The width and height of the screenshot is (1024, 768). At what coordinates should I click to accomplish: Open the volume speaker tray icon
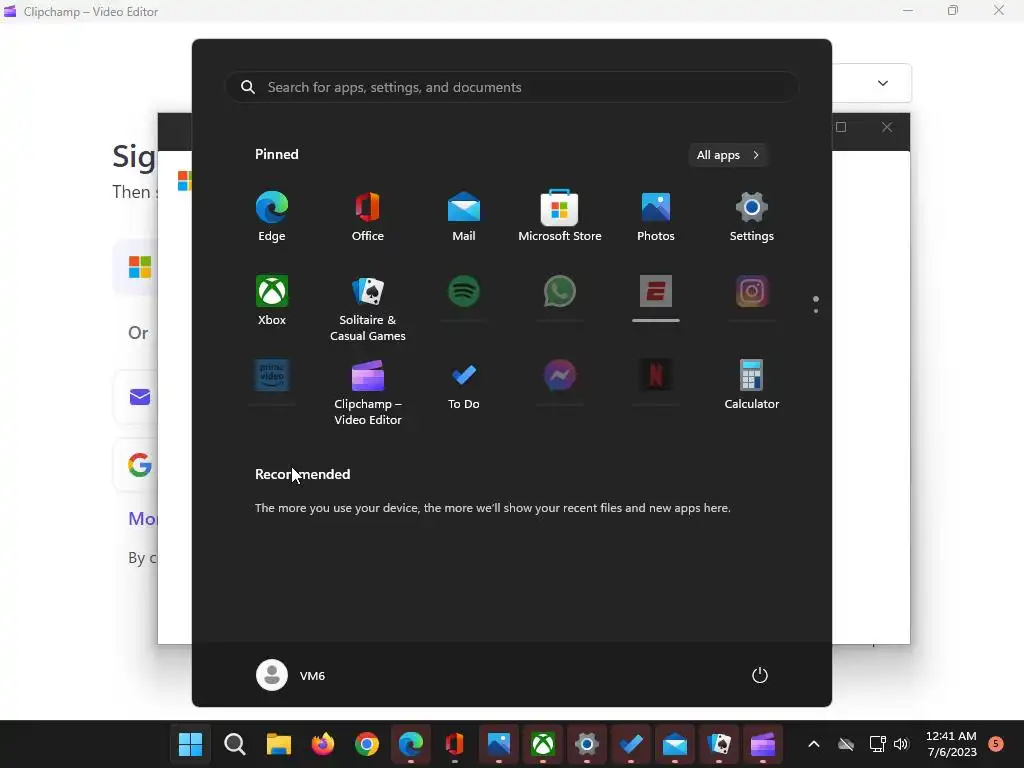pos(901,744)
